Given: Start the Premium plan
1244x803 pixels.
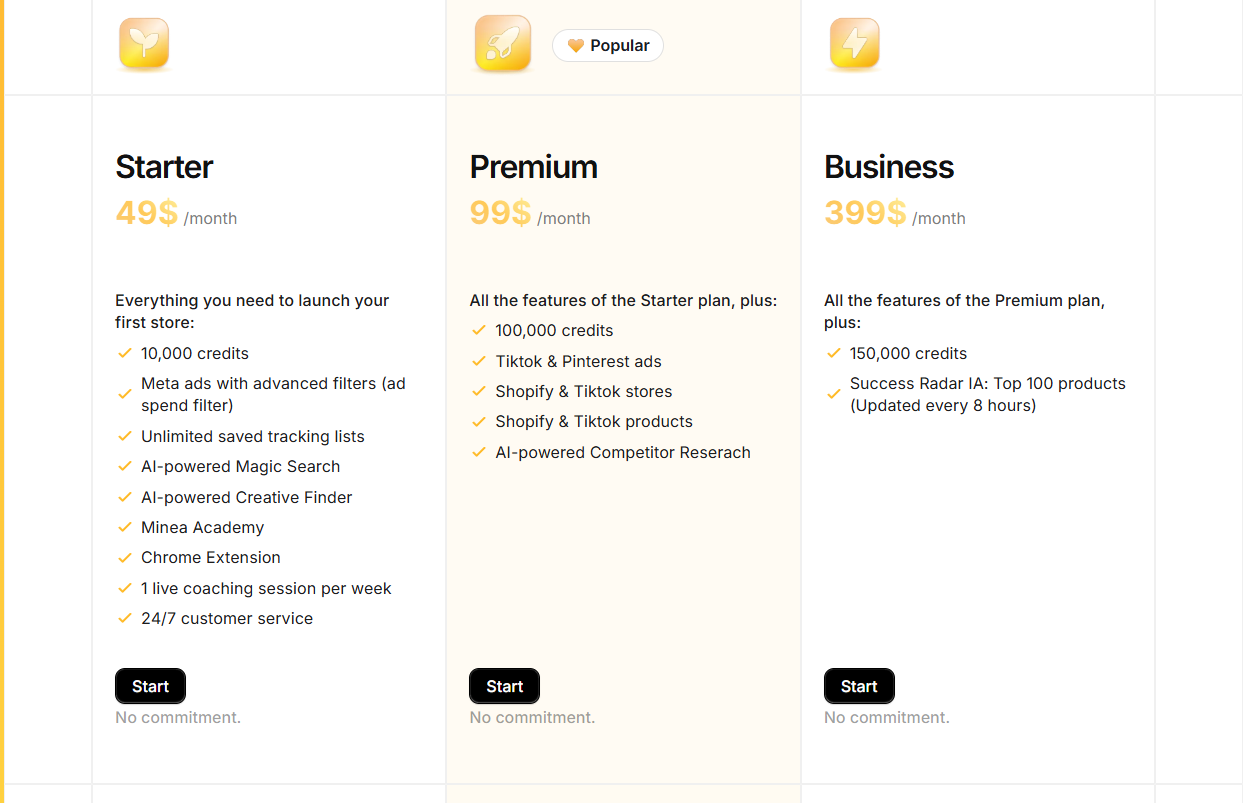Looking at the screenshot, I should (504, 686).
